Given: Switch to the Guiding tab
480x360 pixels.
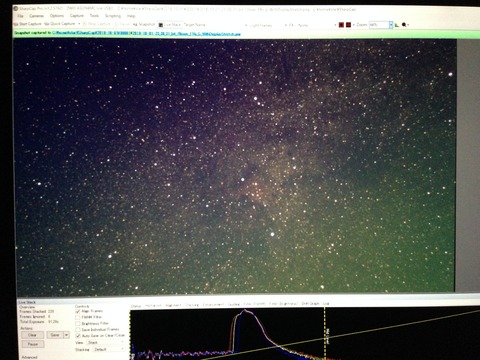Looking at the screenshot, I should pos(234,304).
